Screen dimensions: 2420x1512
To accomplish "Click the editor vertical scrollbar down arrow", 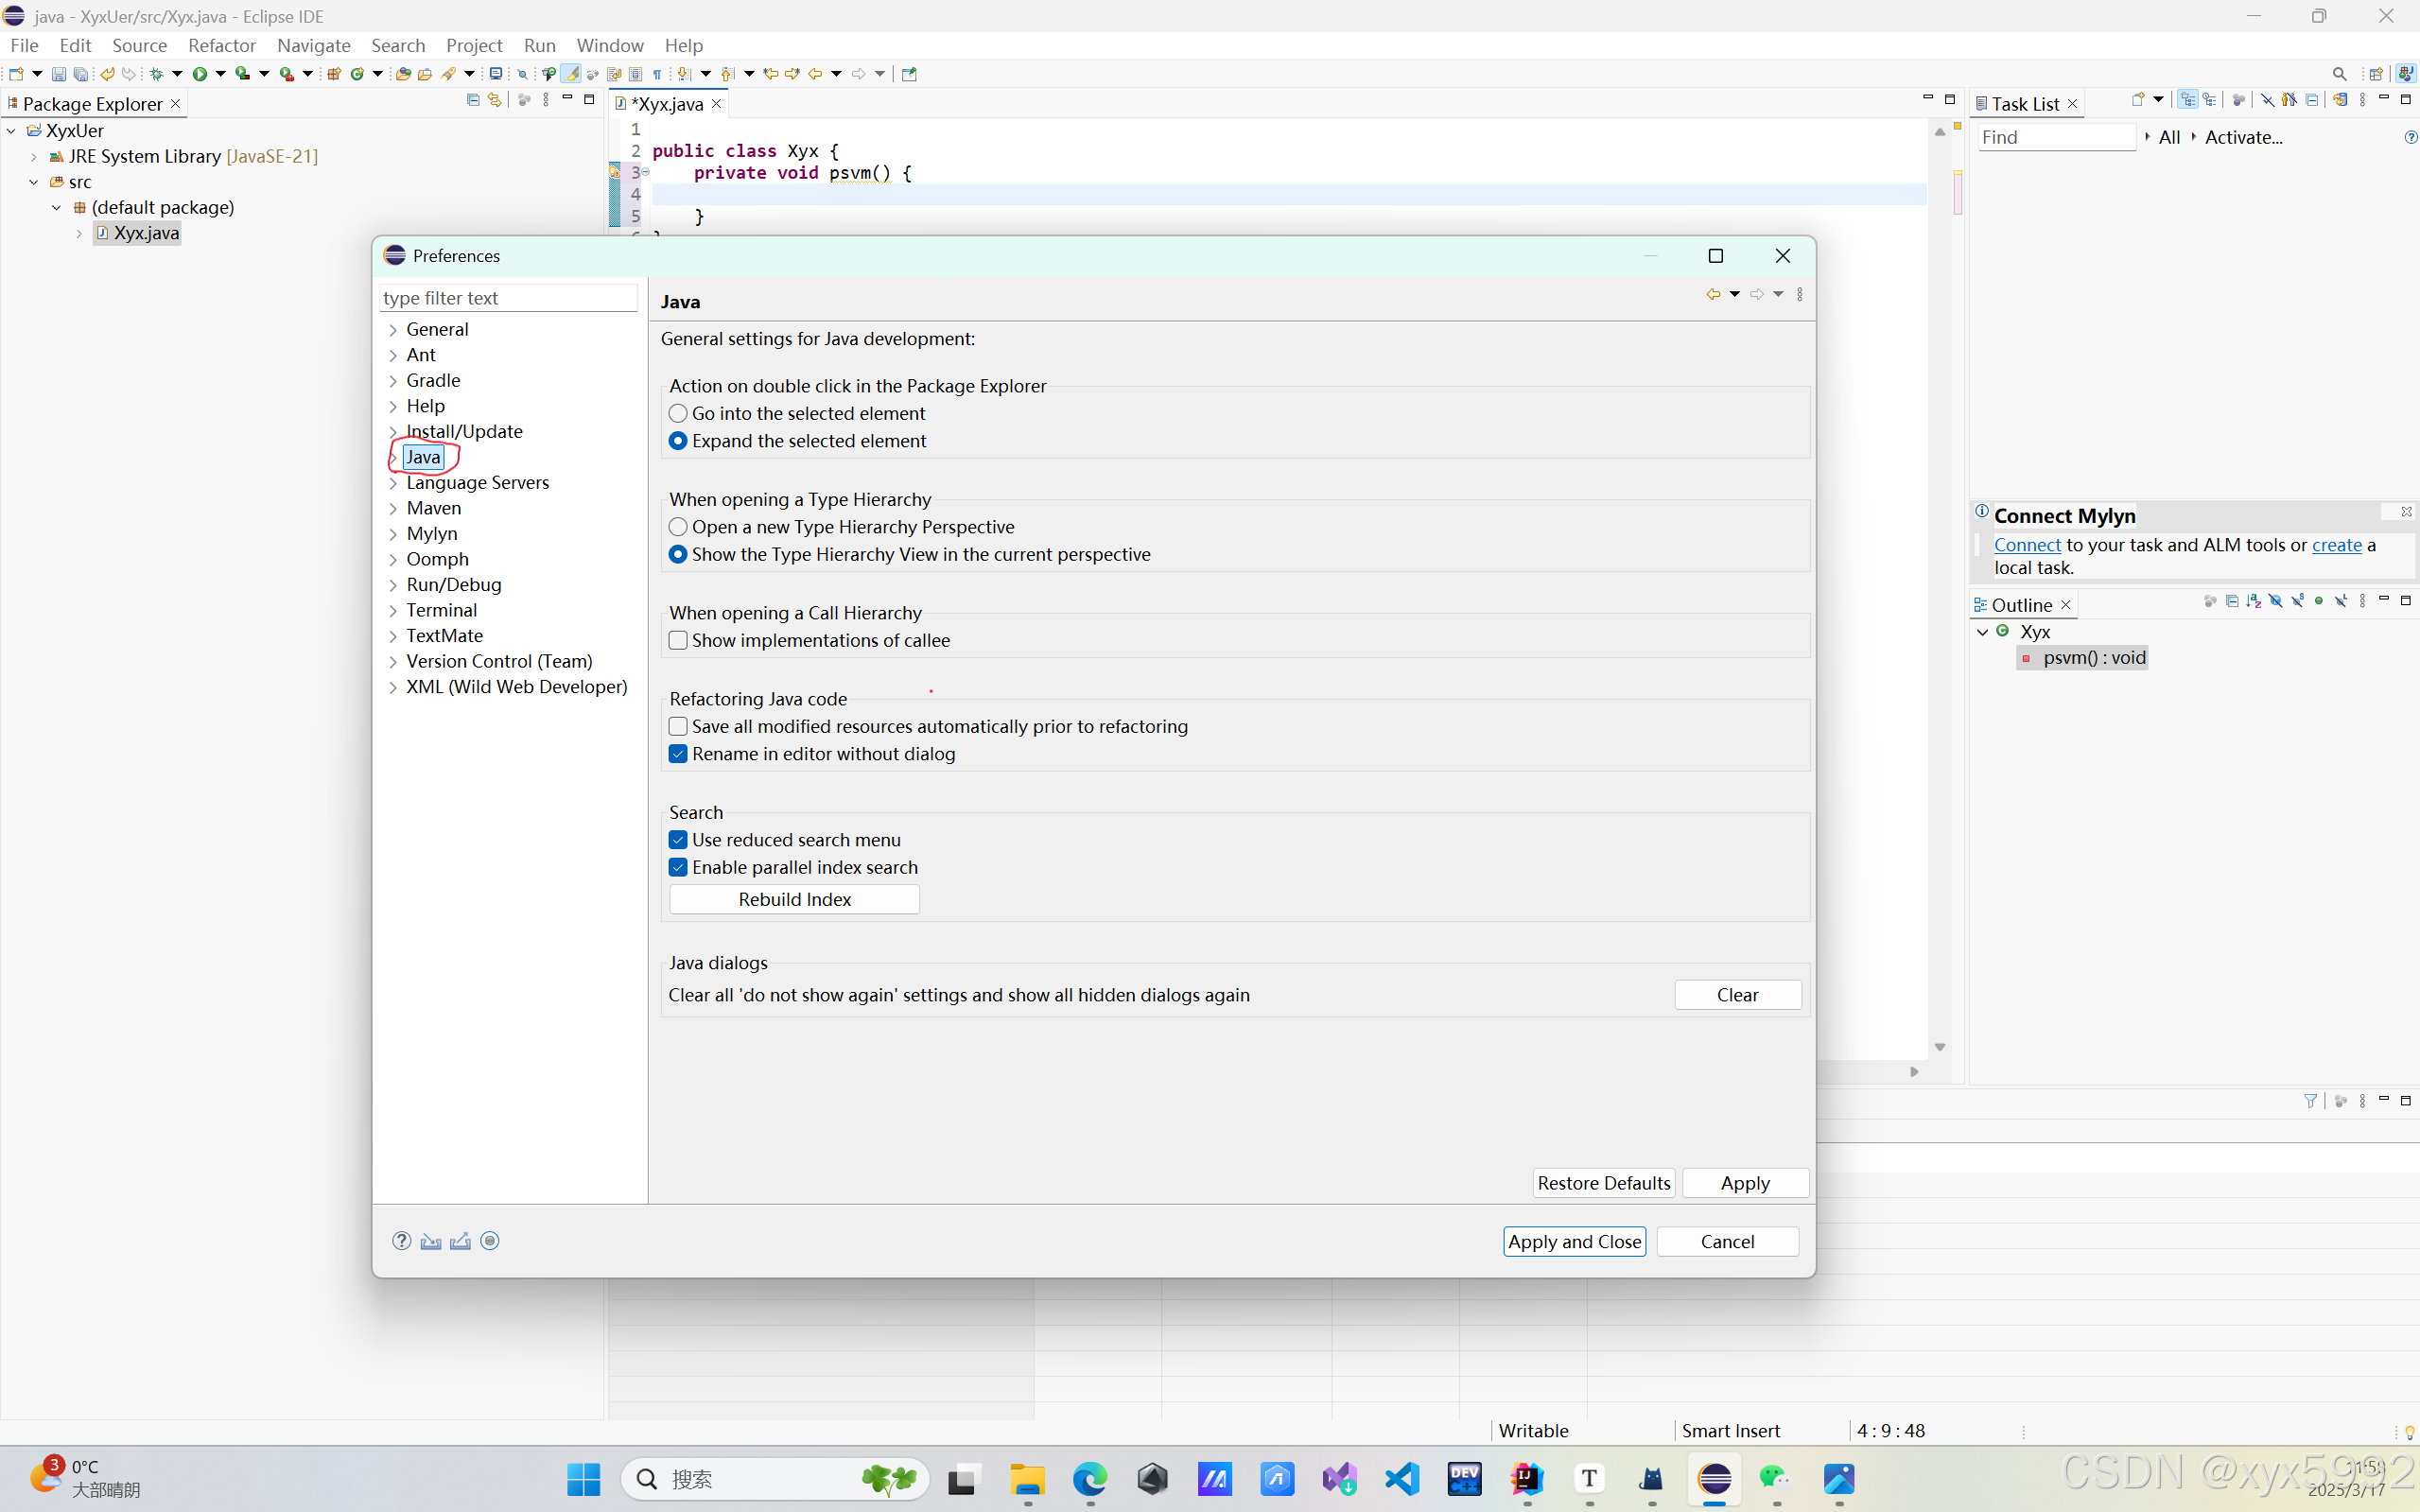I will (x=1939, y=1047).
